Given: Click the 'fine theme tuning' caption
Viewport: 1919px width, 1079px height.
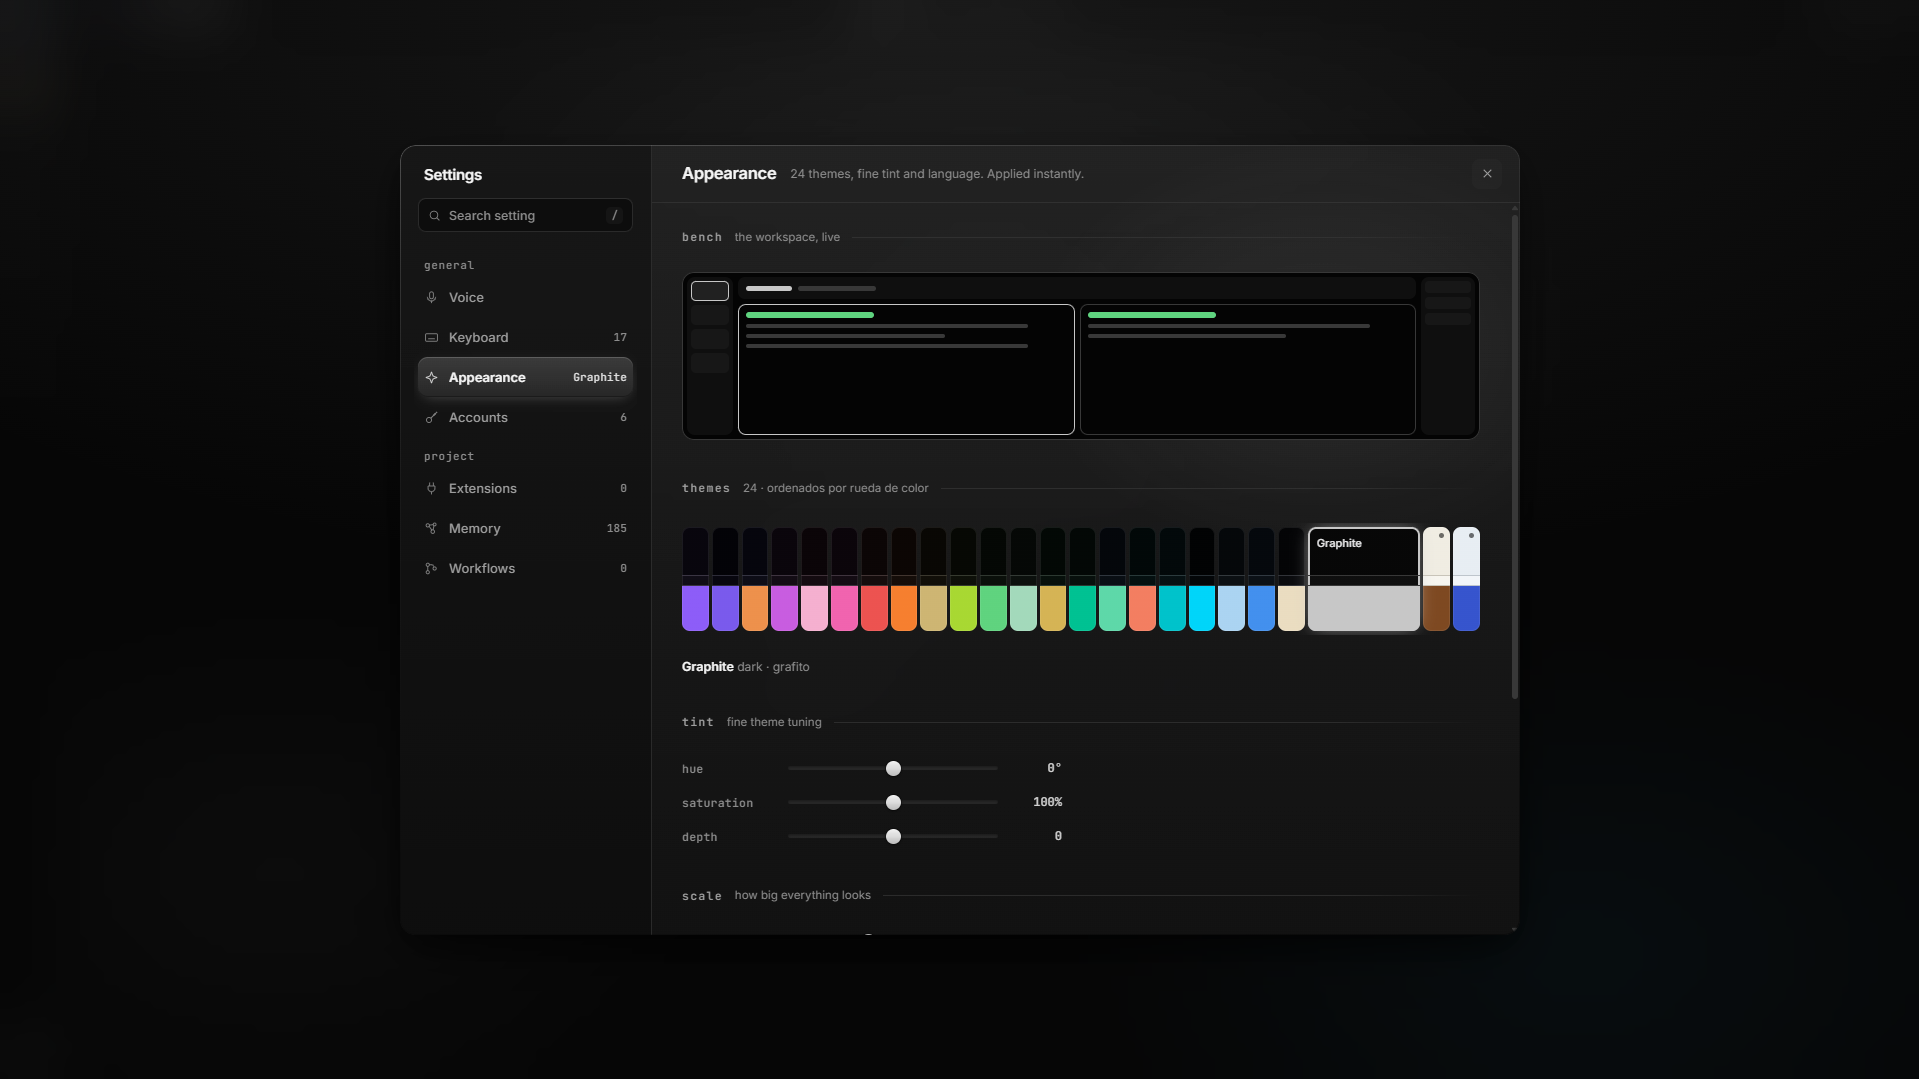Looking at the screenshot, I should pyautogui.click(x=774, y=722).
